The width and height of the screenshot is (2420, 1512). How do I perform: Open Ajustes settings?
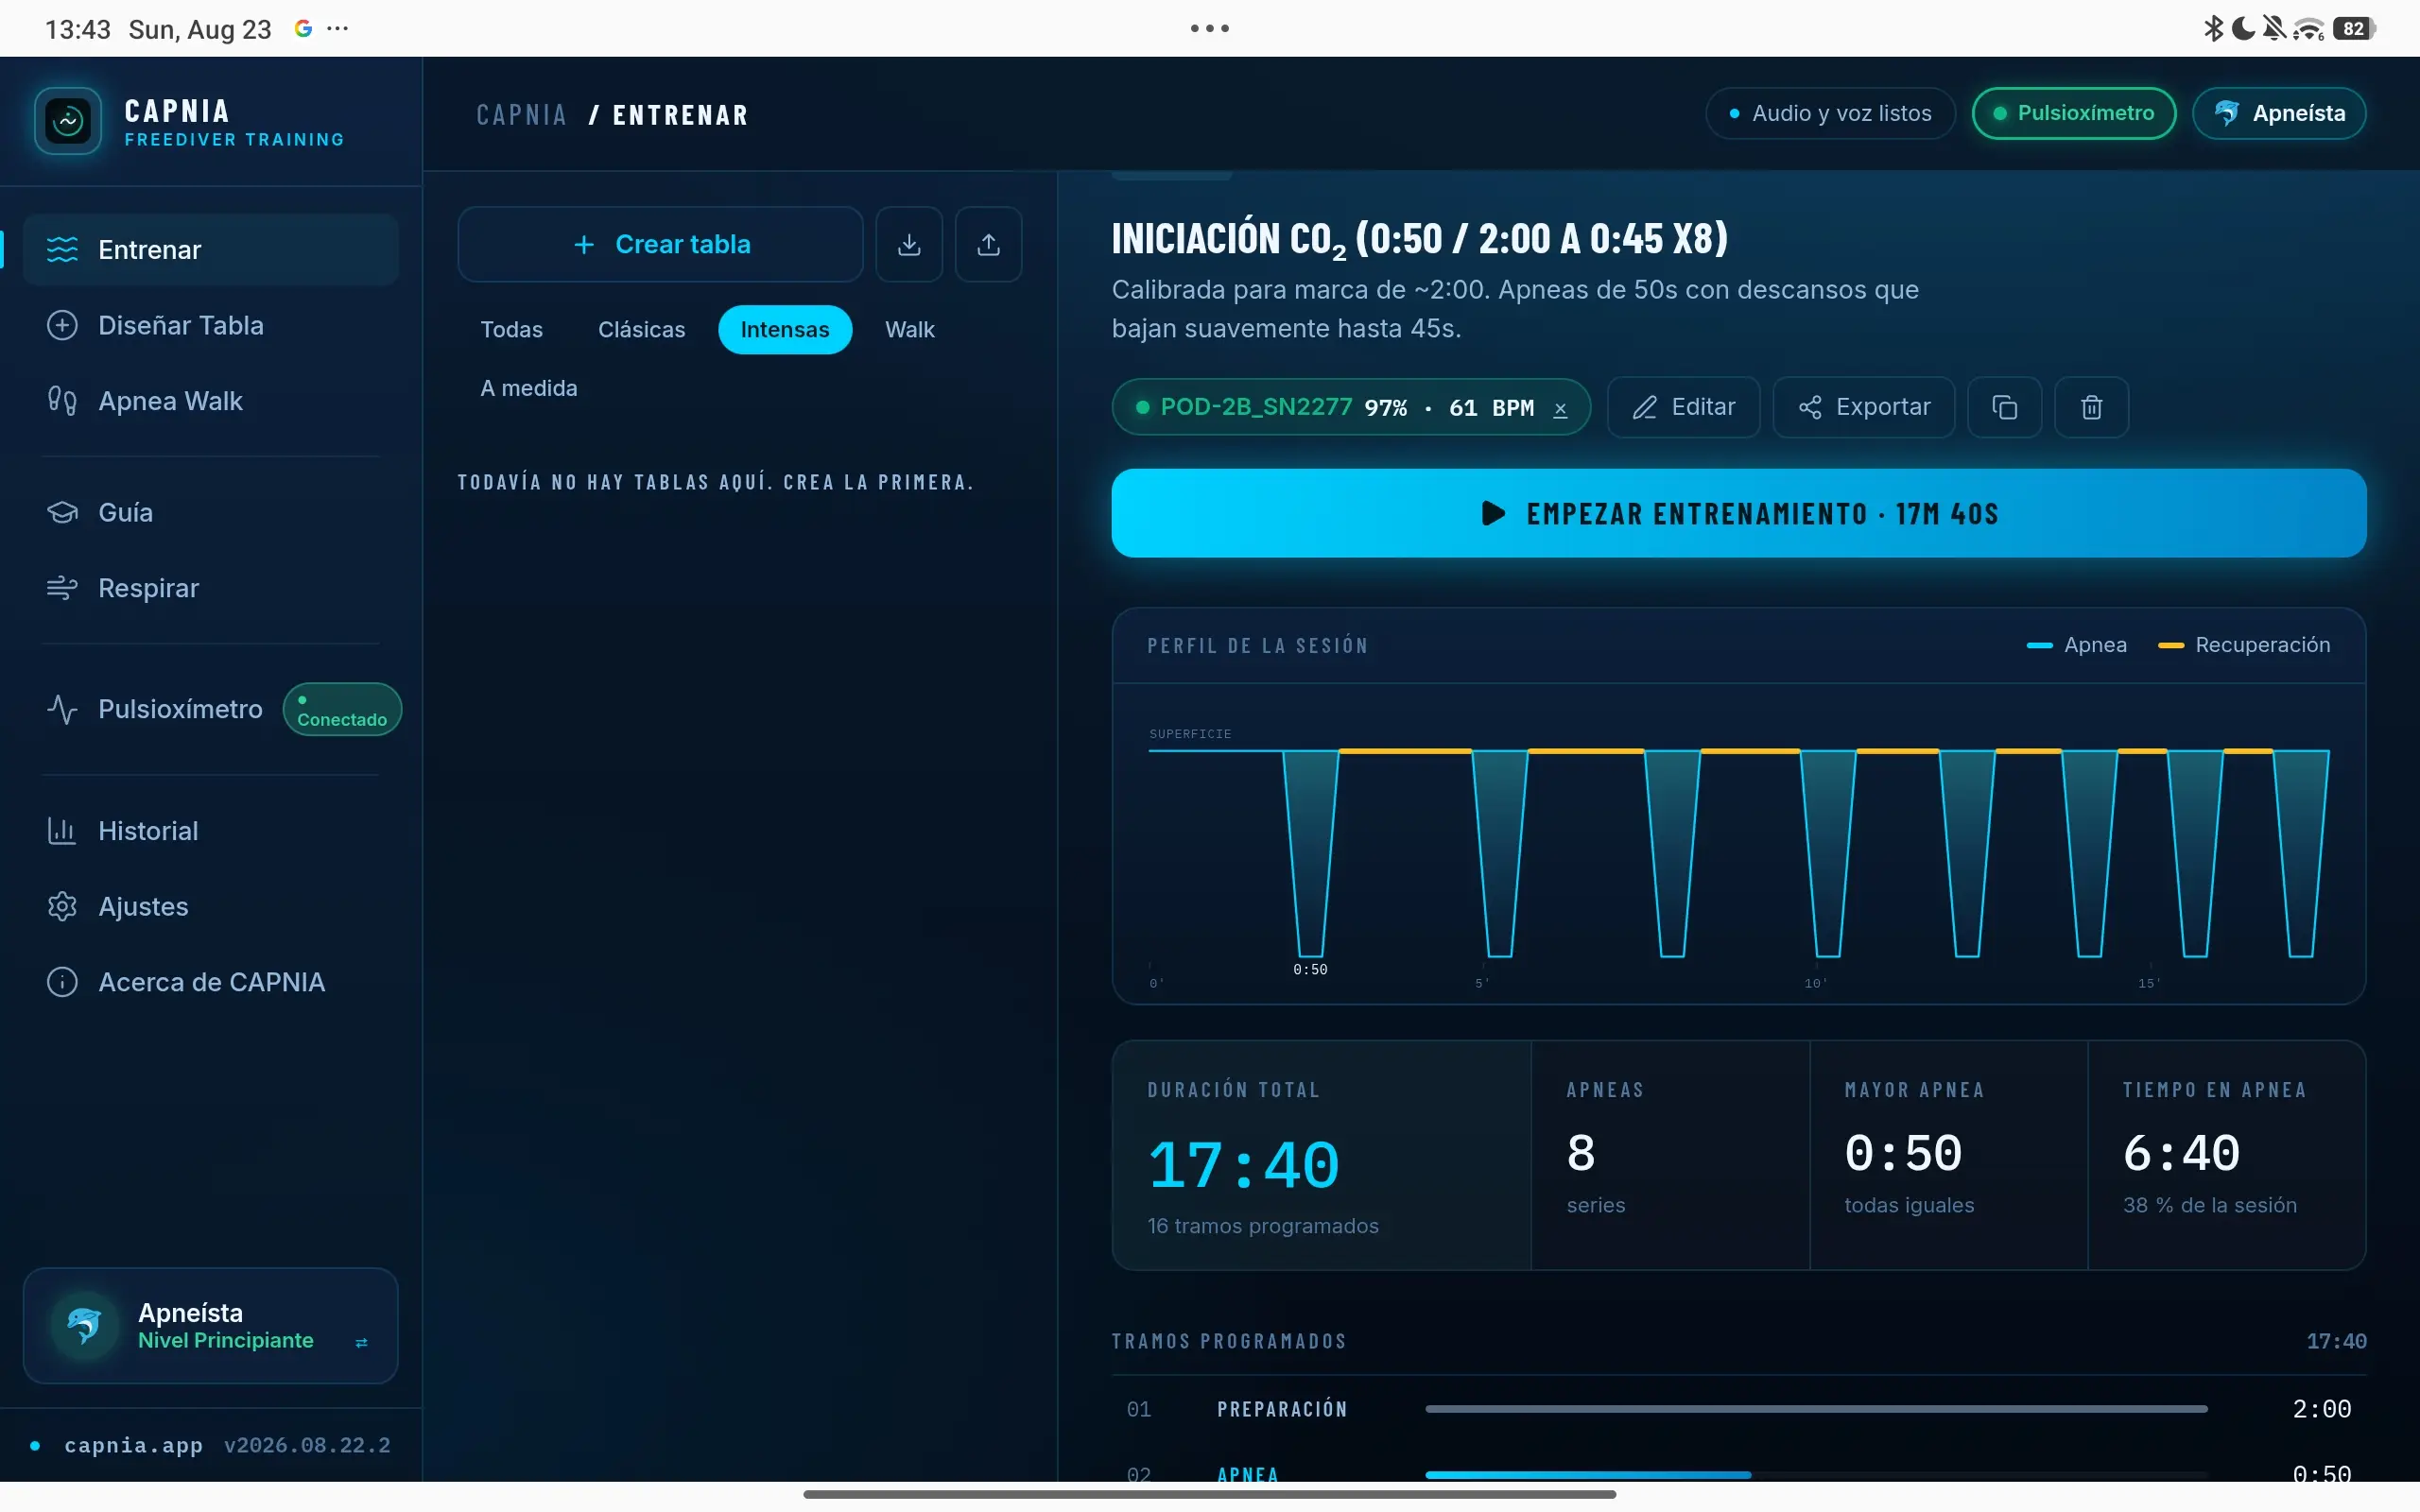[211, 906]
